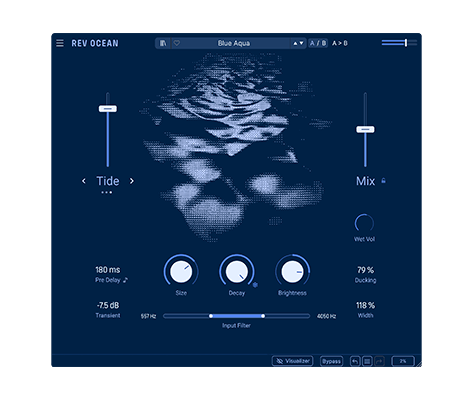Switch to previous reverb mode left of Tide
Image resolution: width=473 pixels, height=400 pixels.
(84, 181)
